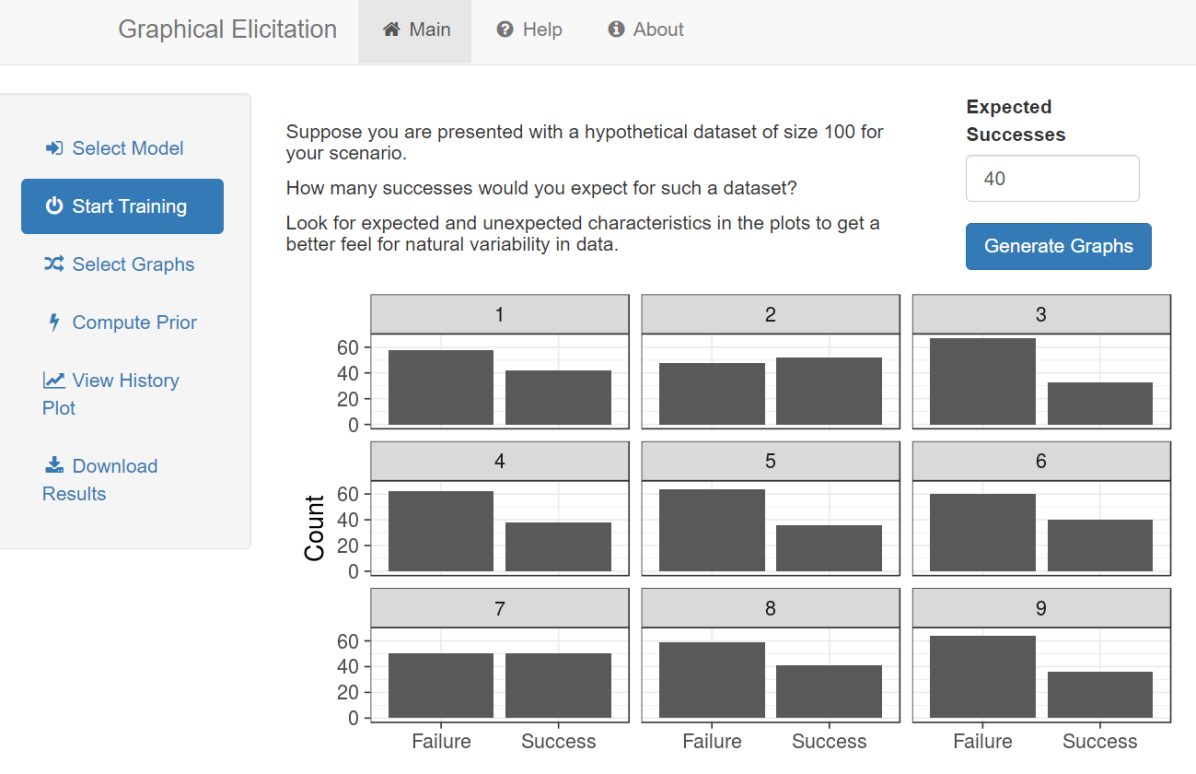Open the Compute Prior step
Viewport: 1196px width, 774px height.
click(134, 322)
